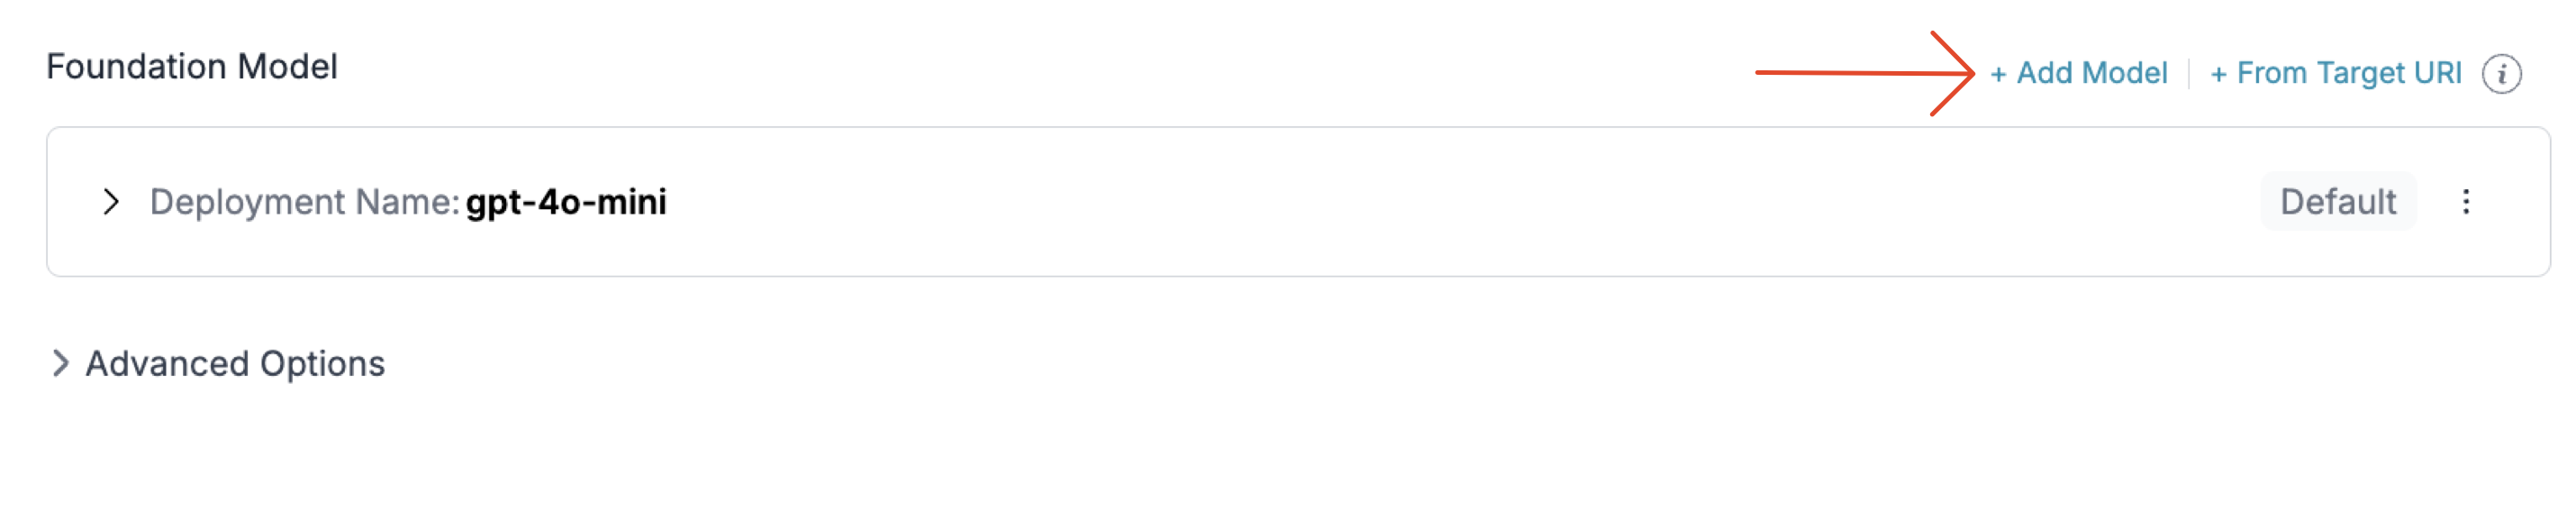2576x530 pixels.
Task: Click the Deployment Name label
Action: pyautogui.click(x=304, y=202)
